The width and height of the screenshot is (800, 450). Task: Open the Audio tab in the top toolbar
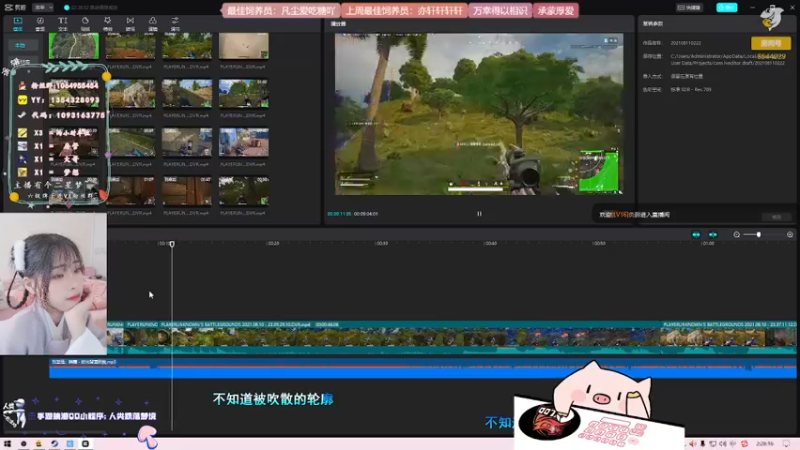[x=40, y=23]
